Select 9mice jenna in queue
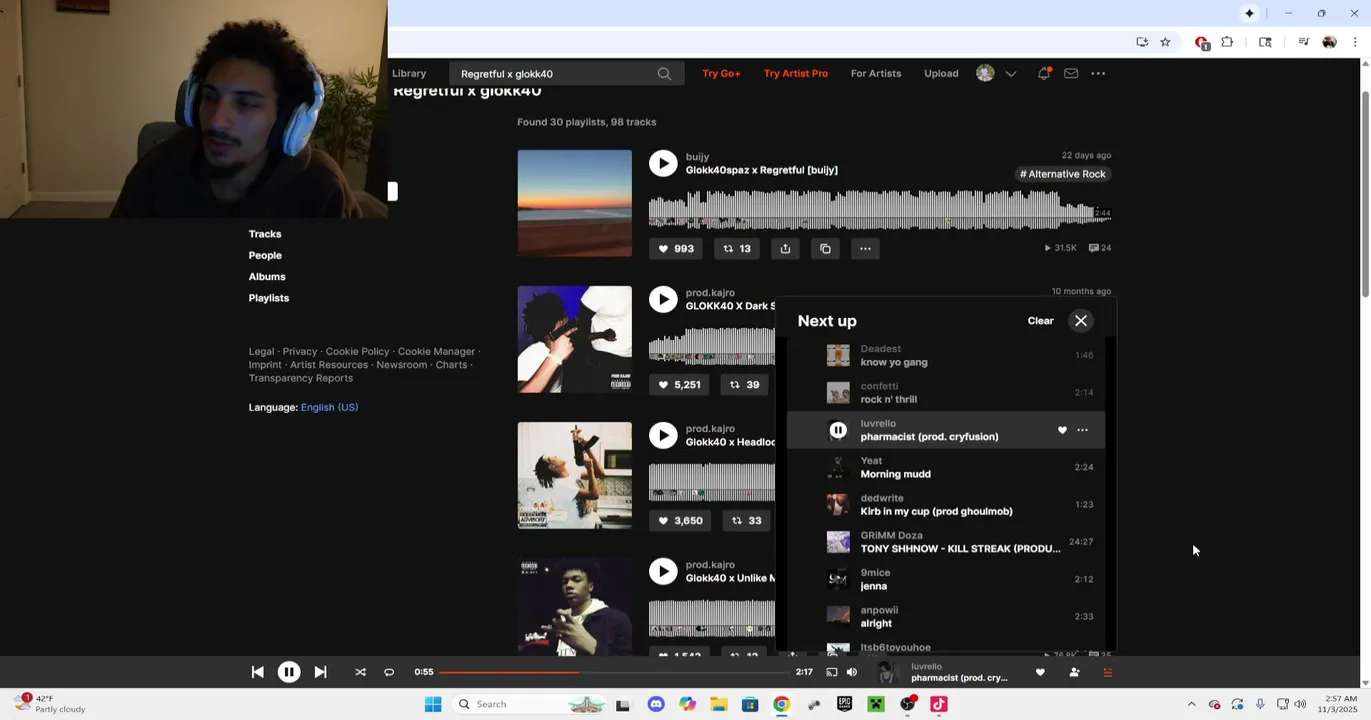 pos(946,579)
